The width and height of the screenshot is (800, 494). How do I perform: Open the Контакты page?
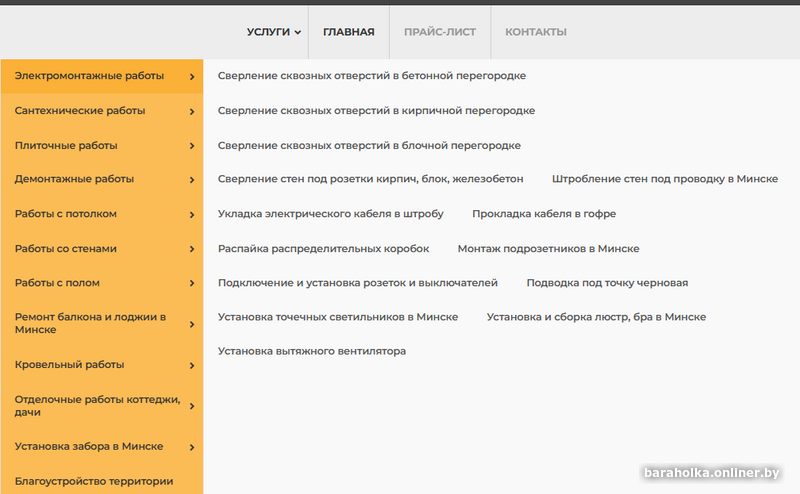[x=536, y=32]
